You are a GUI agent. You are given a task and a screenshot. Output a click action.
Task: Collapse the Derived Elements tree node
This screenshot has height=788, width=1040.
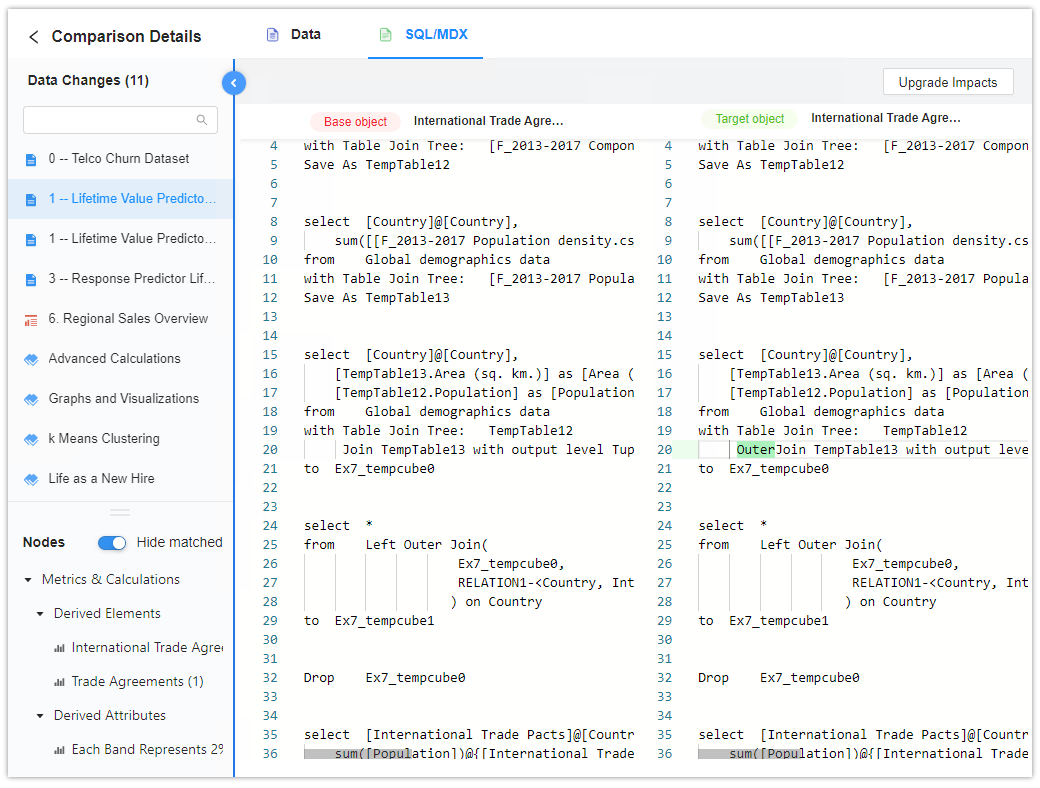(x=40, y=614)
